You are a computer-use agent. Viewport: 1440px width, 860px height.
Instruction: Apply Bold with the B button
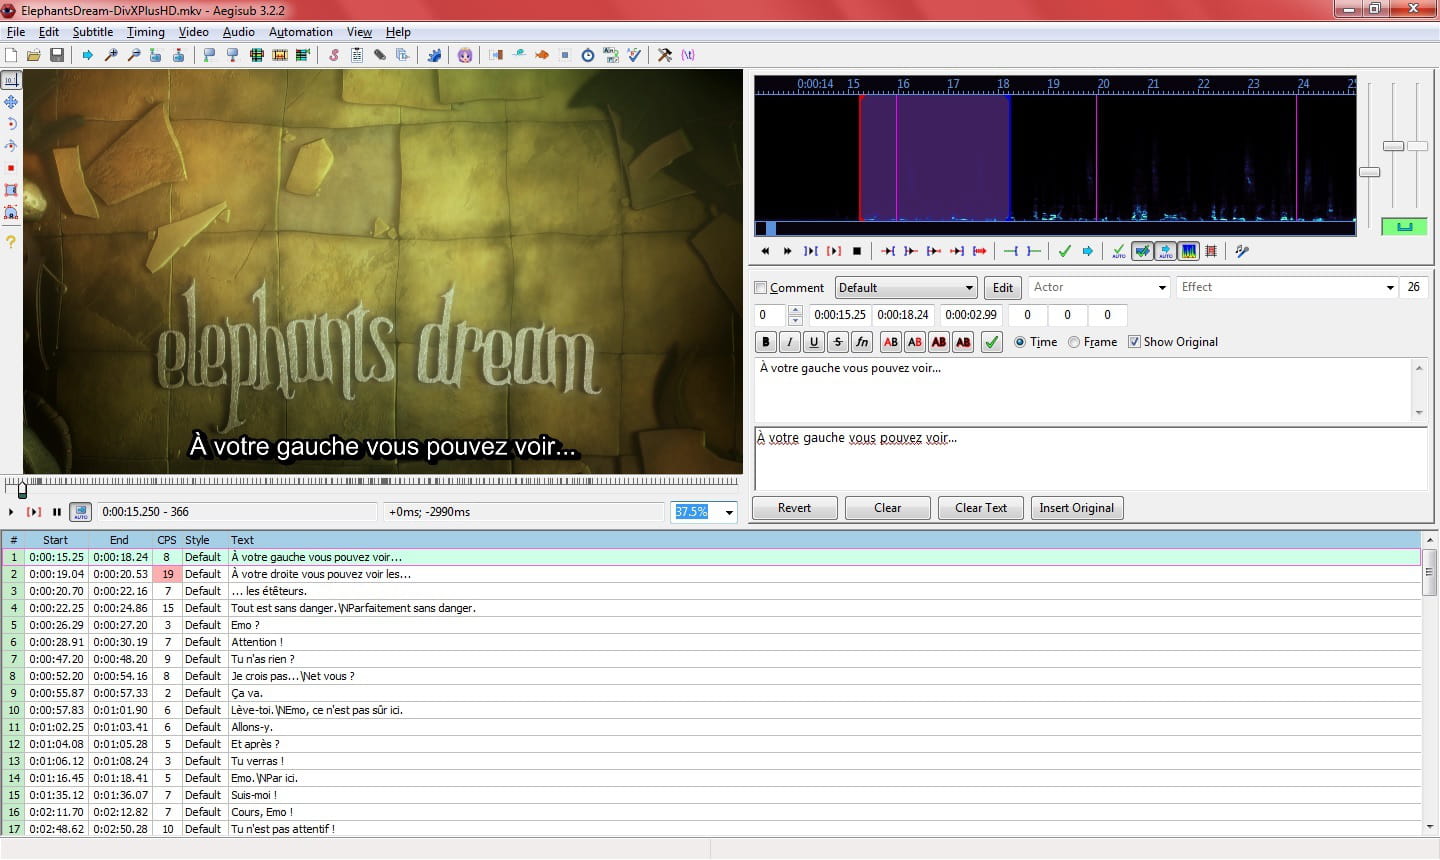(766, 342)
